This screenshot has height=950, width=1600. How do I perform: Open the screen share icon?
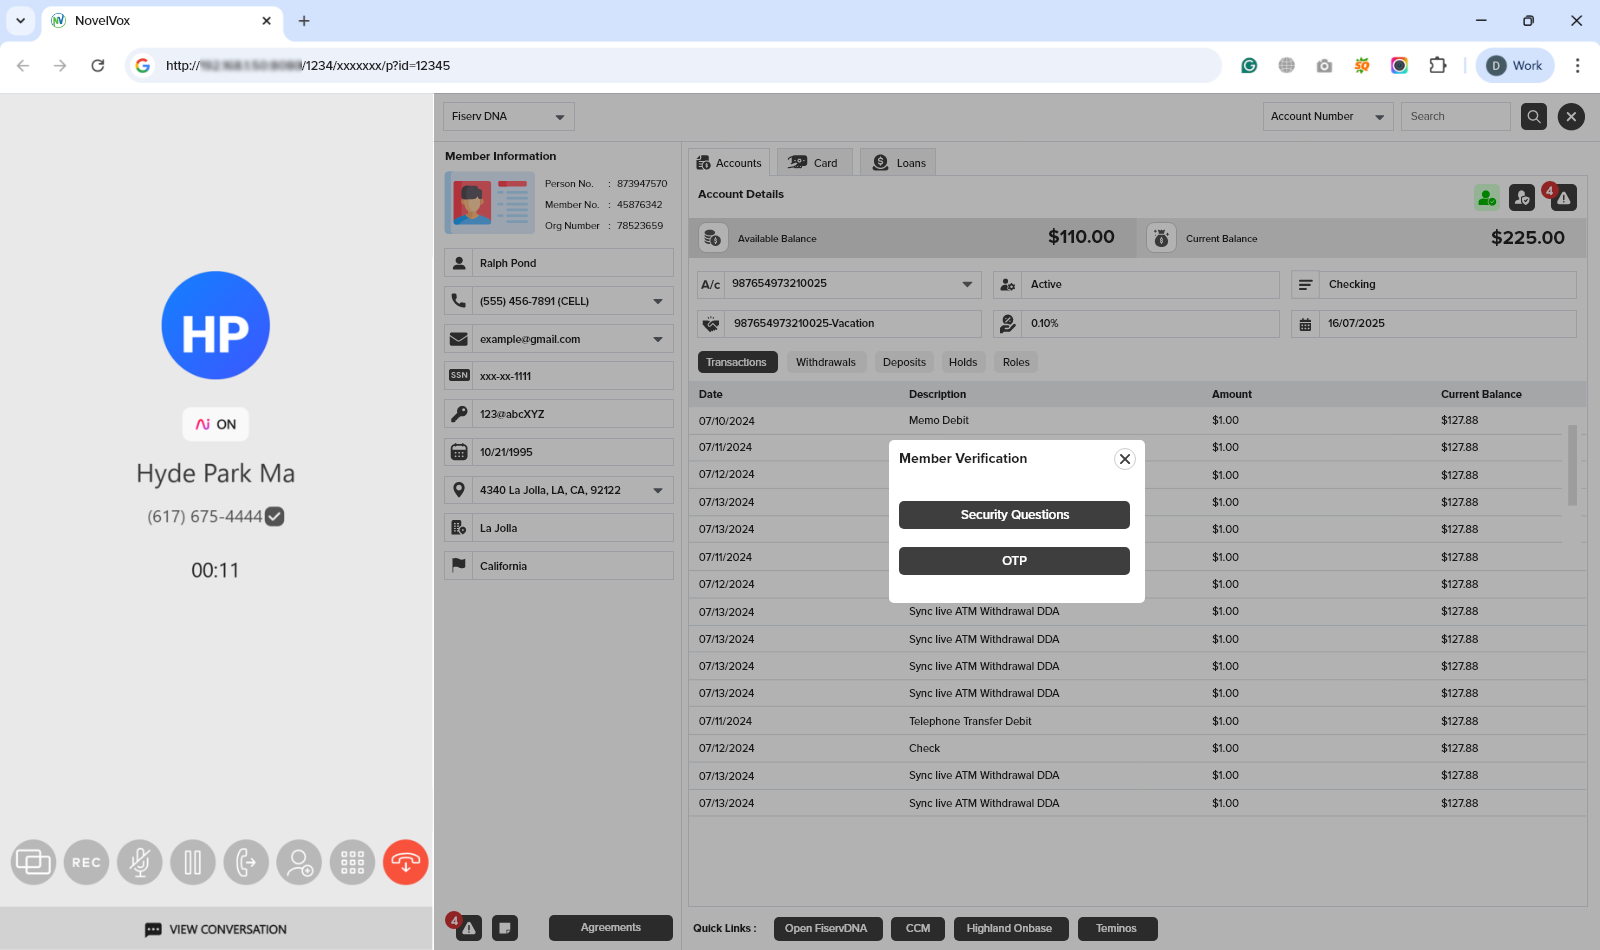click(x=33, y=862)
